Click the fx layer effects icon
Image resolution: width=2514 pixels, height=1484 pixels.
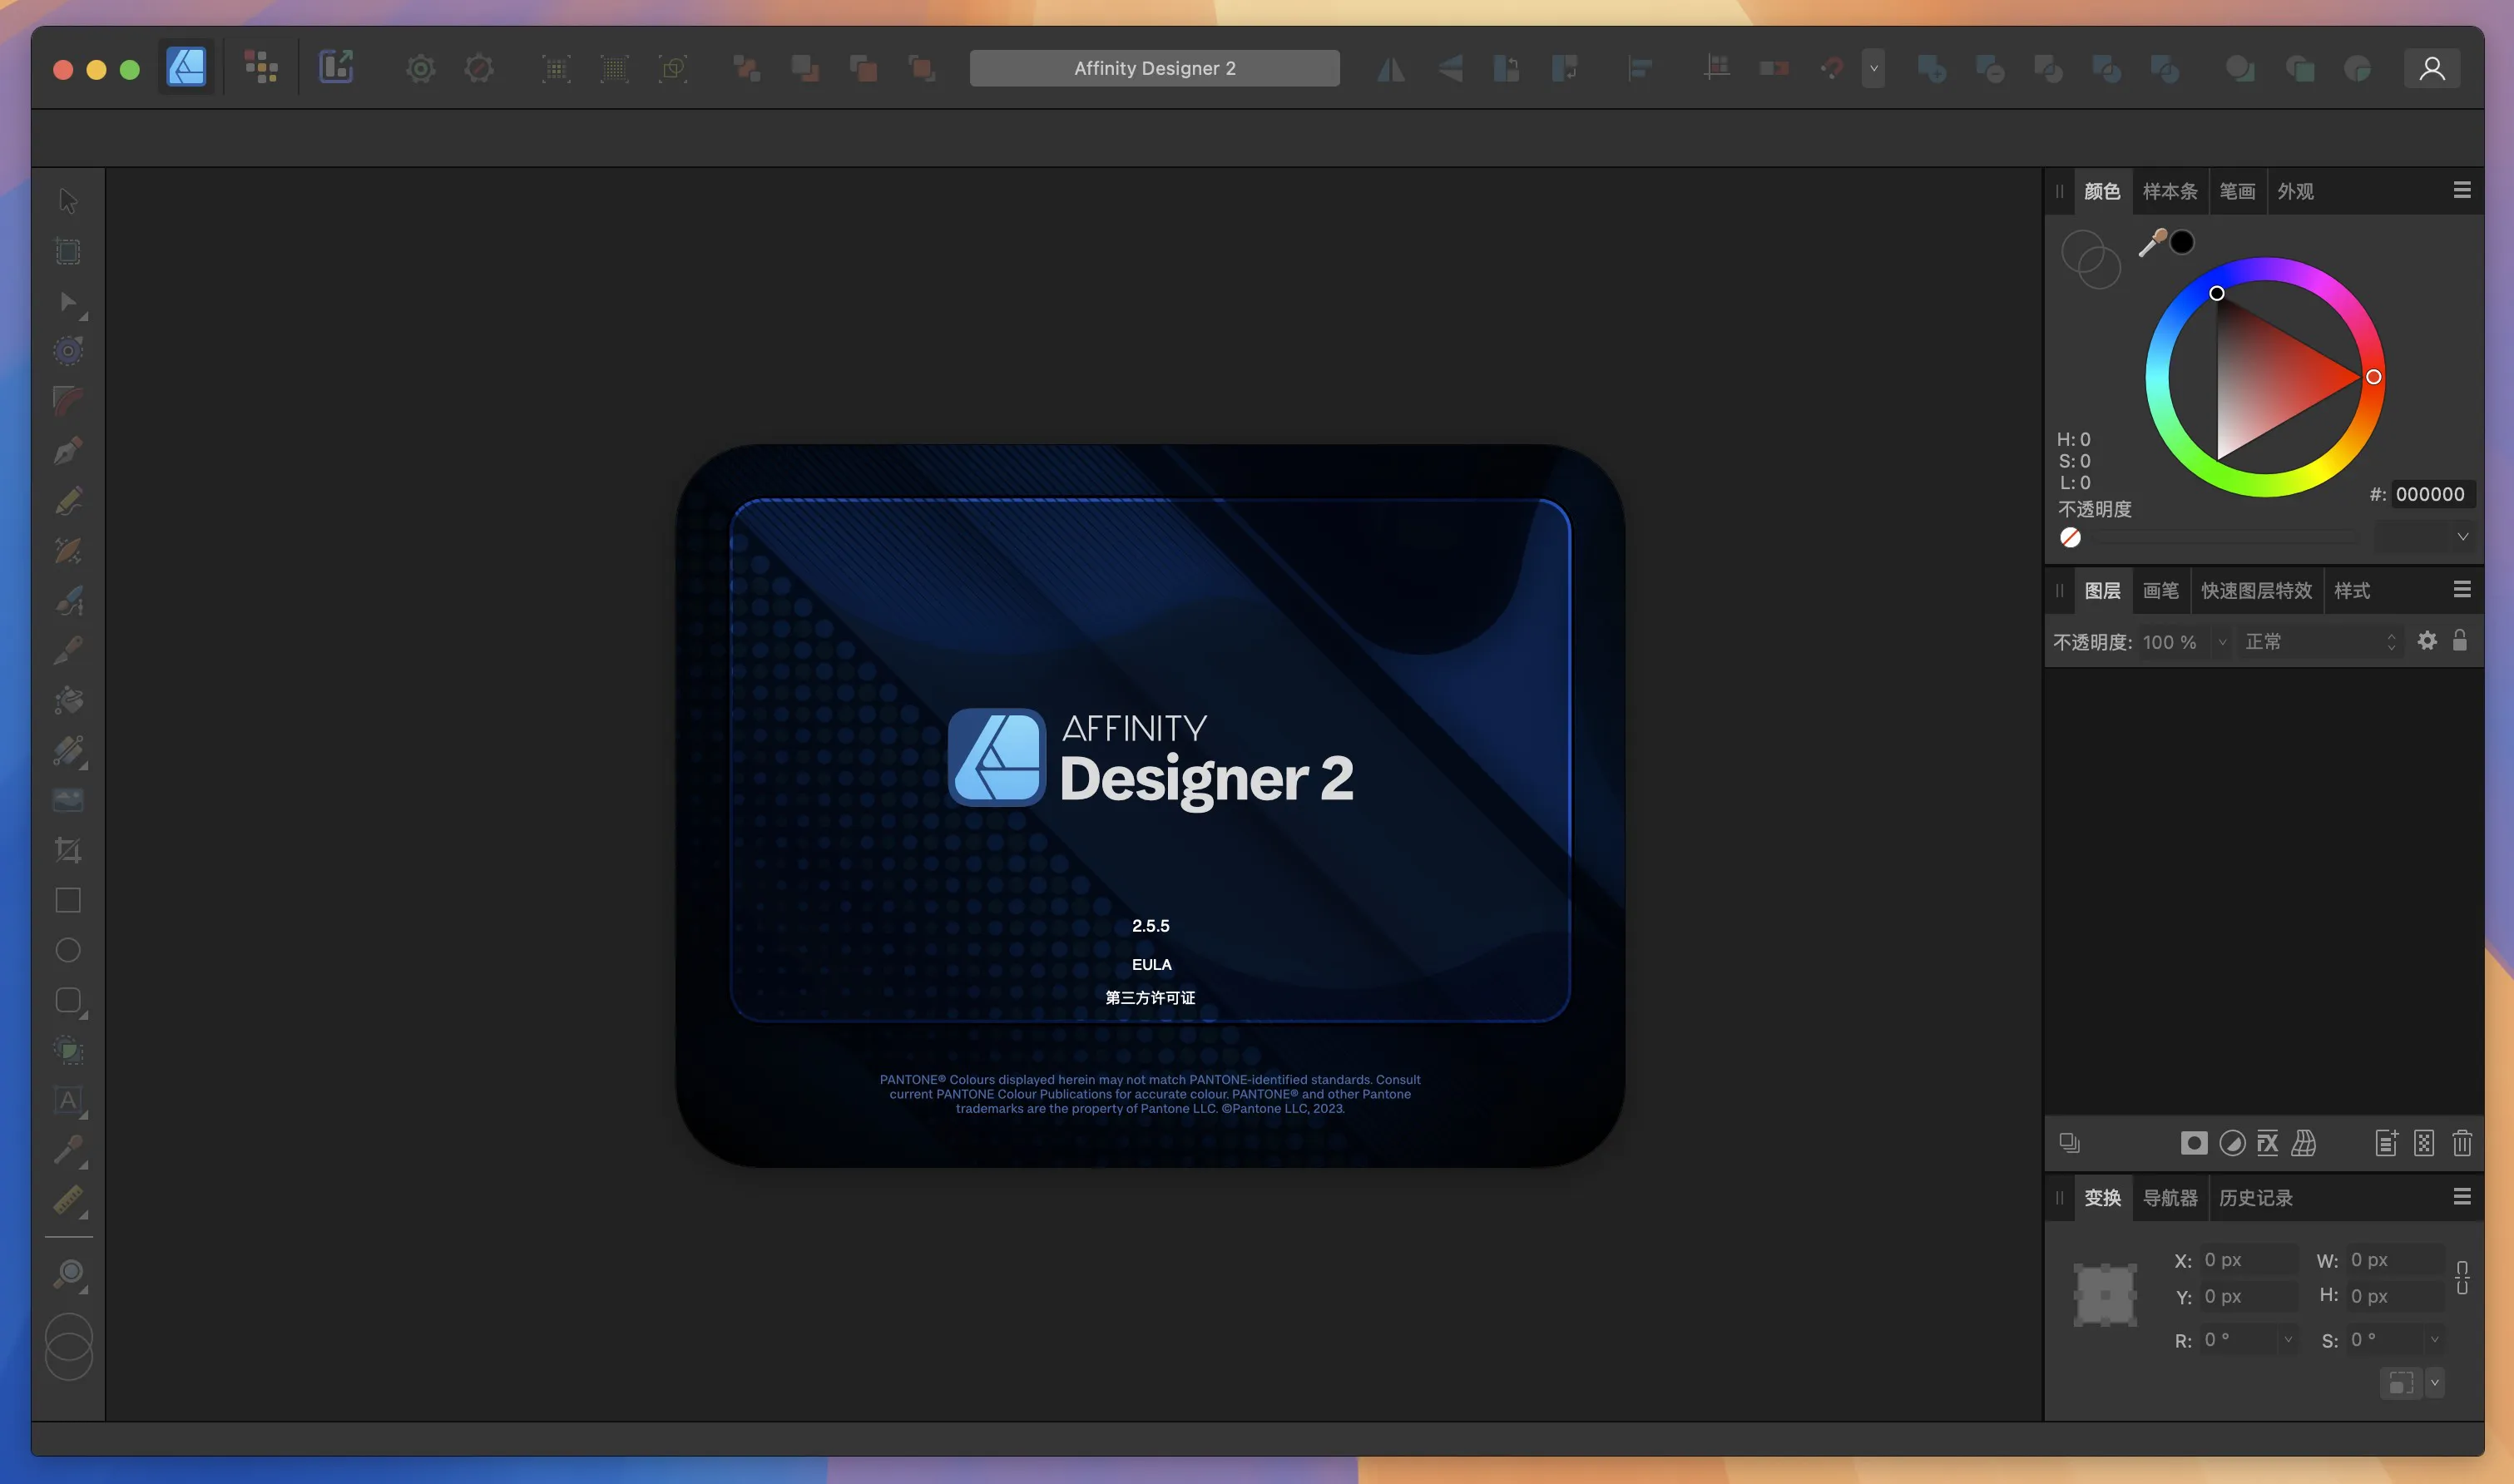(2268, 1143)
